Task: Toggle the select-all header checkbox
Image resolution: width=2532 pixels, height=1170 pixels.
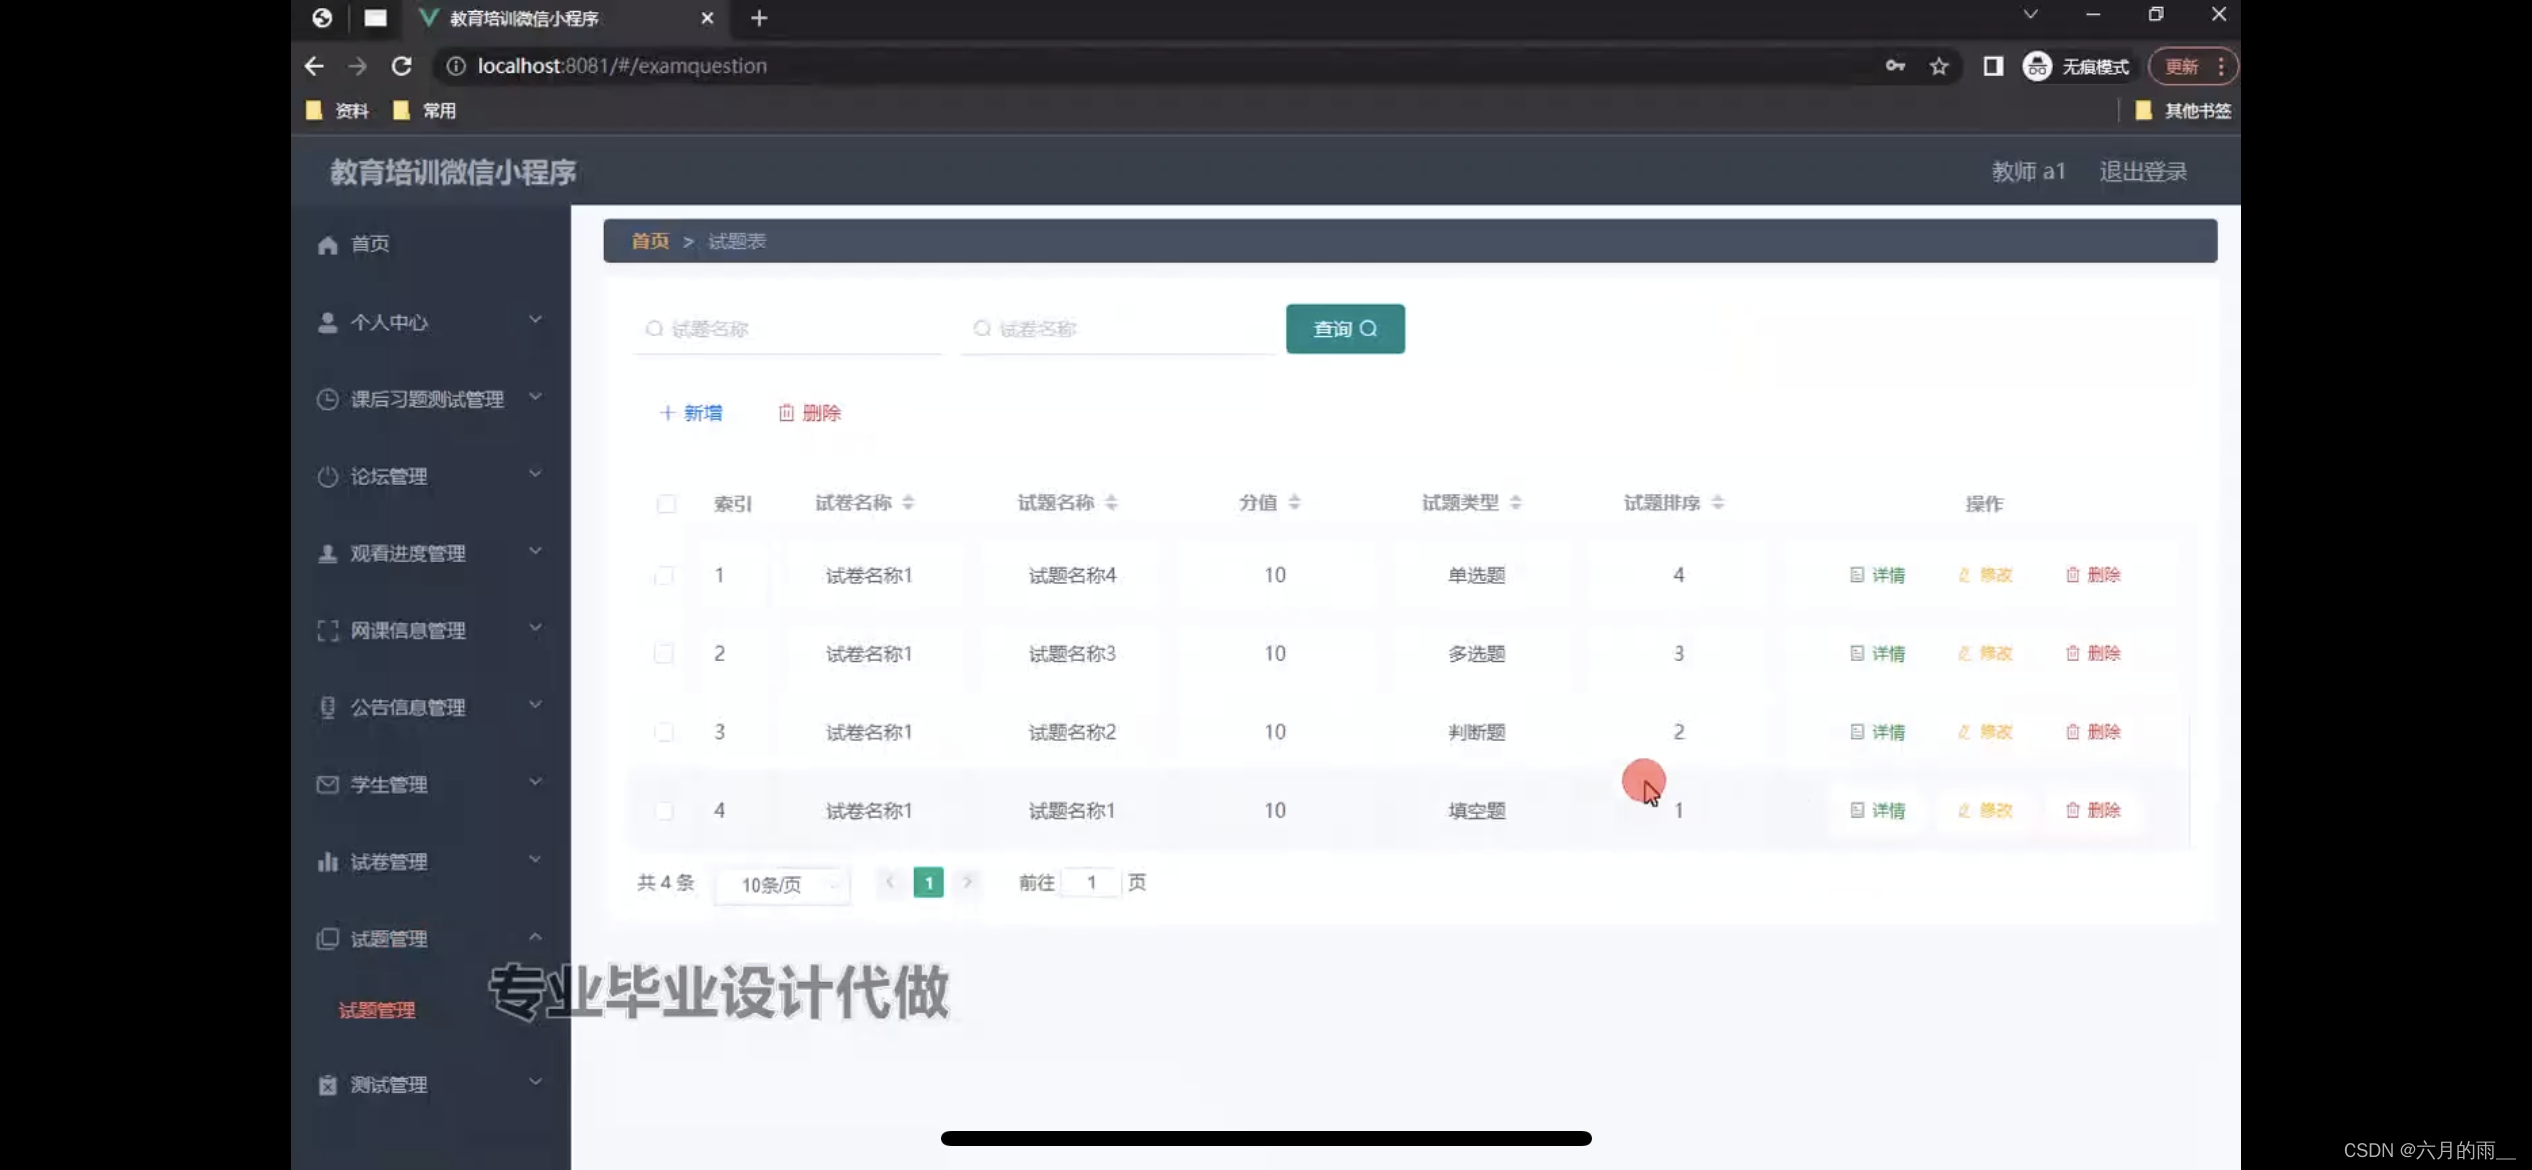Action: [x=666, y=504]
